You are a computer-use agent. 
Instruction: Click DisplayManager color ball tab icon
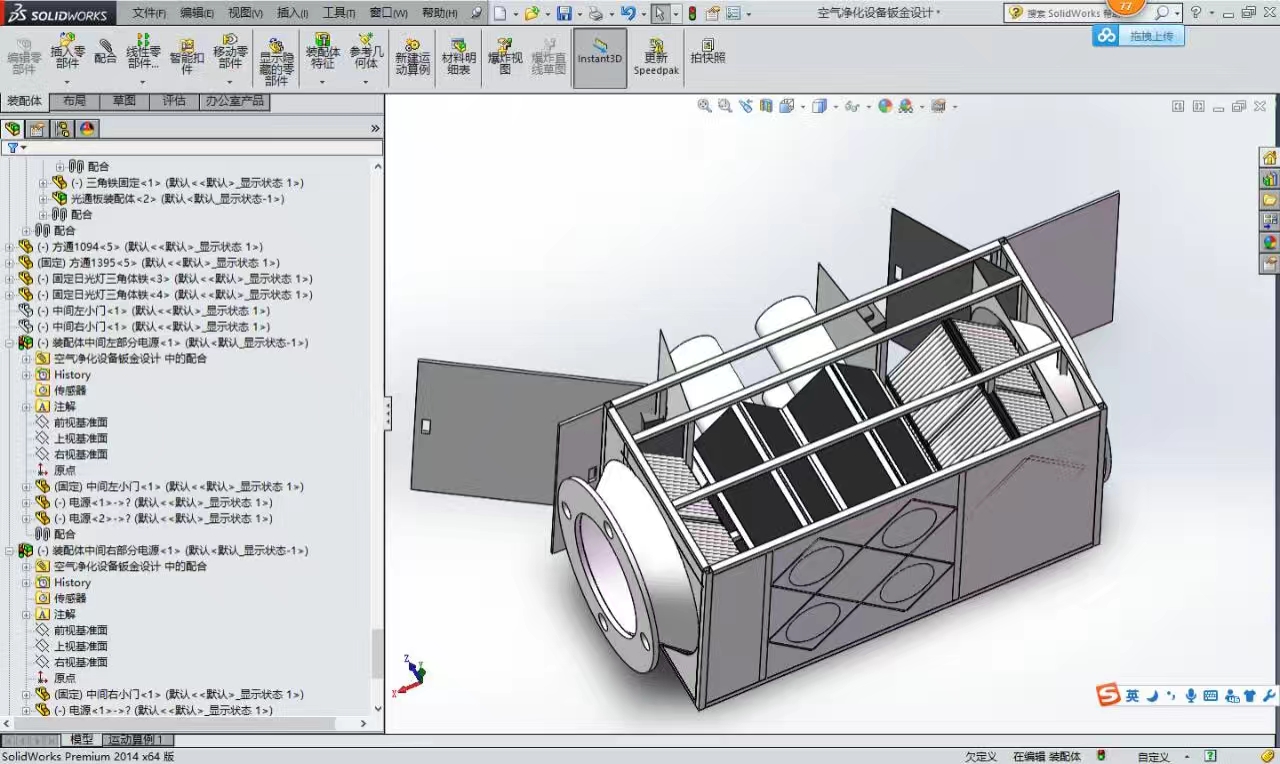click(87, 129)
